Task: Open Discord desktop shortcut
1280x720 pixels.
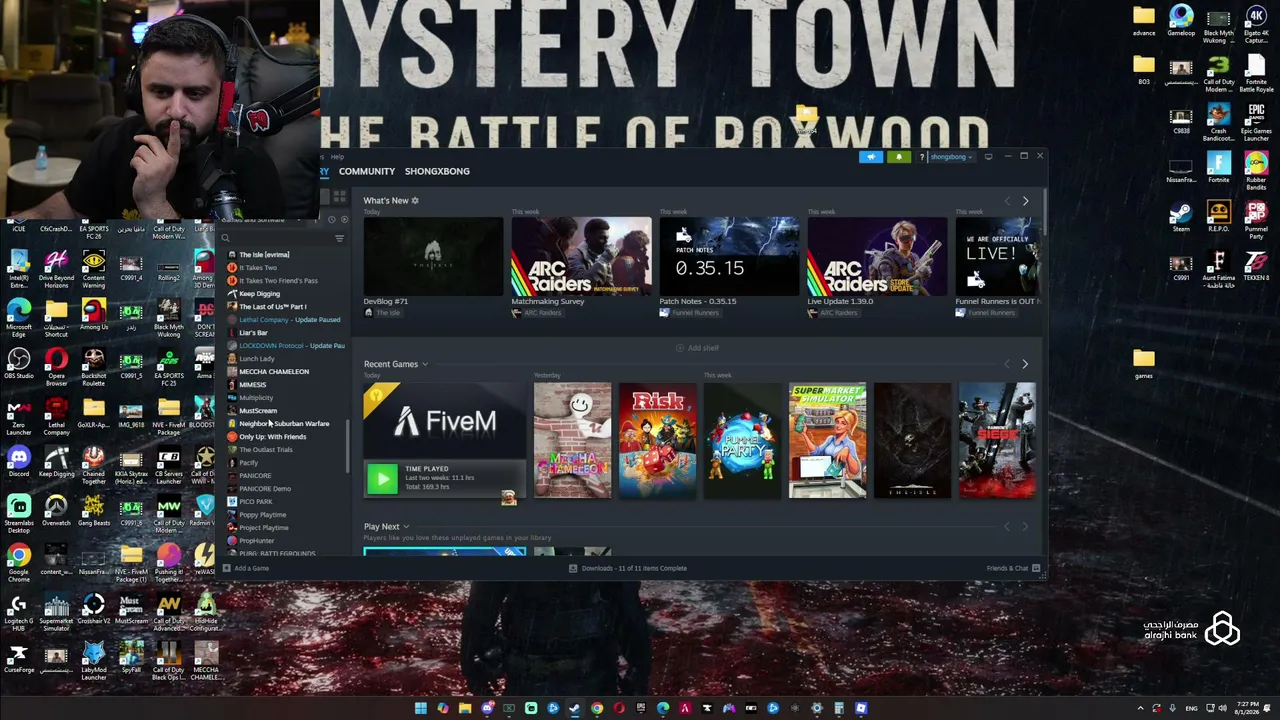Action: 18,462
